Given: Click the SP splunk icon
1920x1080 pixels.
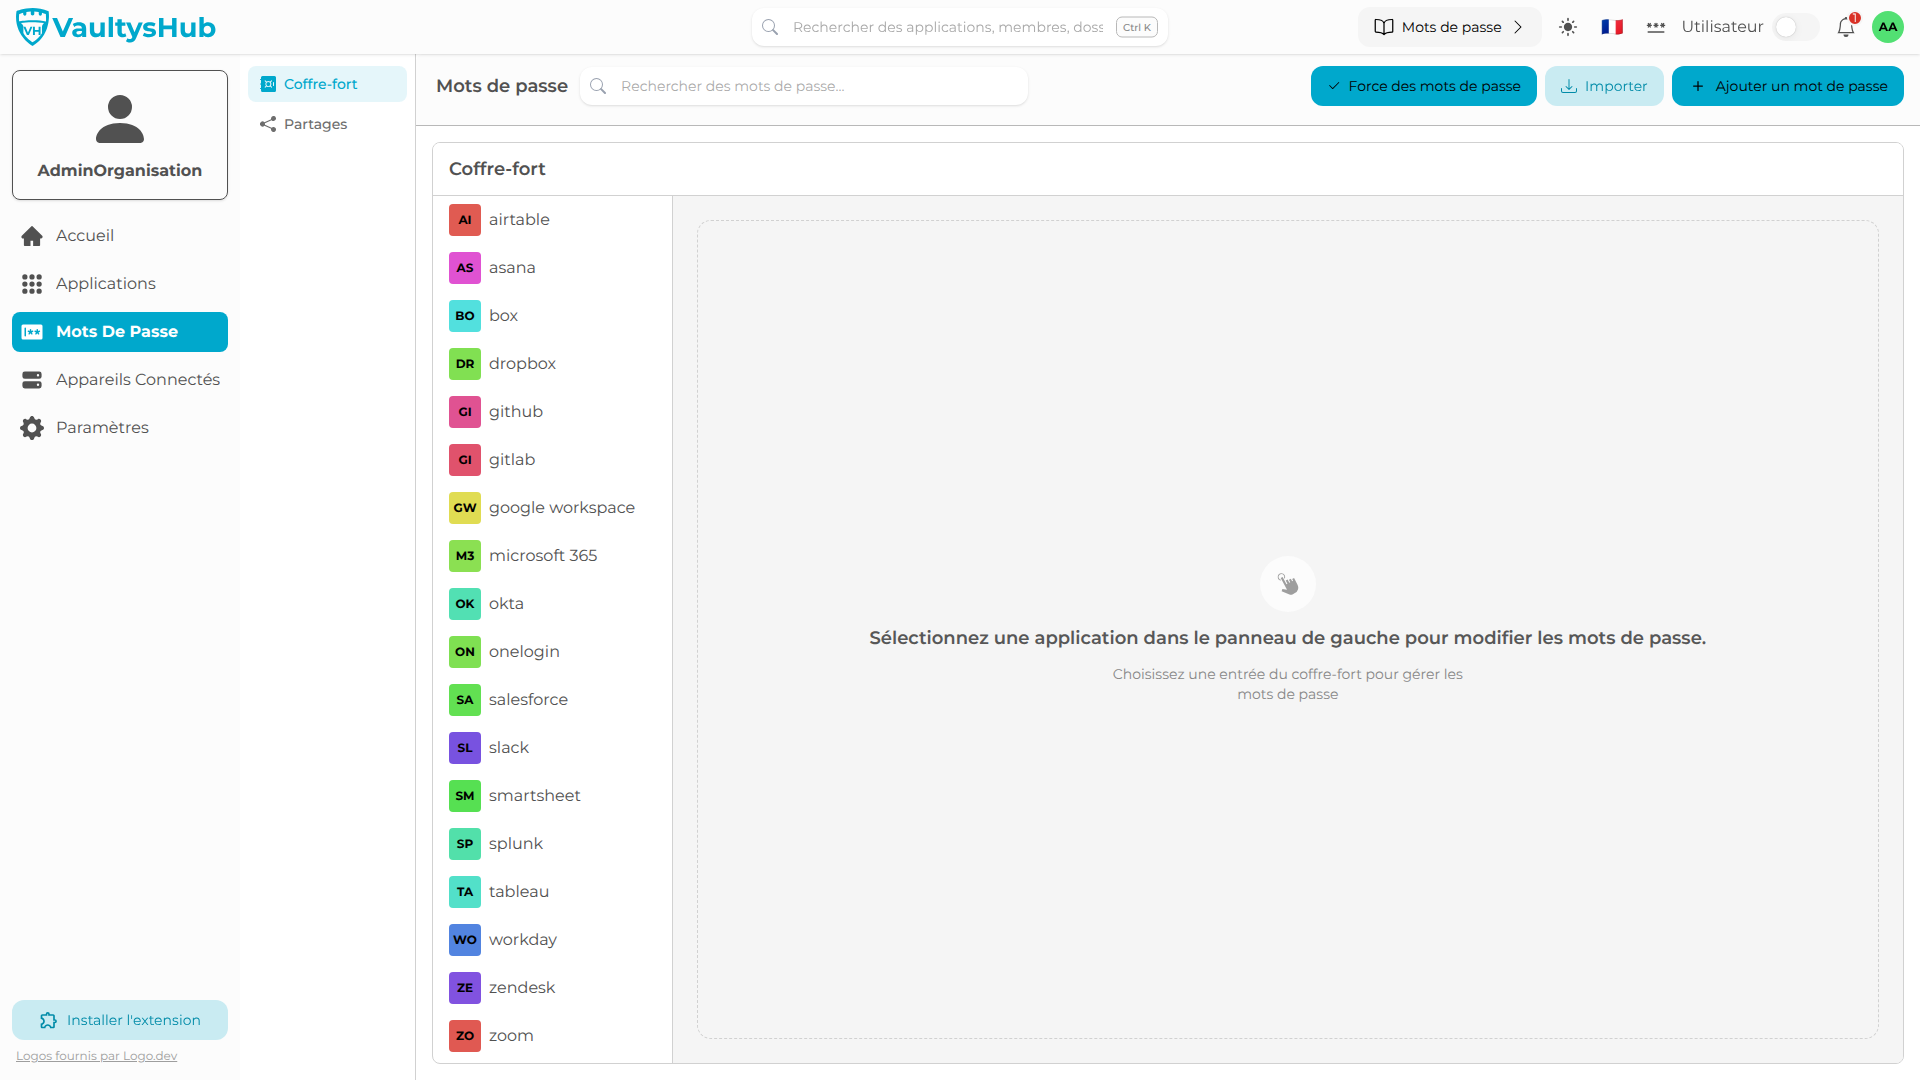Looking at the screenshot, I should pyautogui.click(x=465, y=844).
